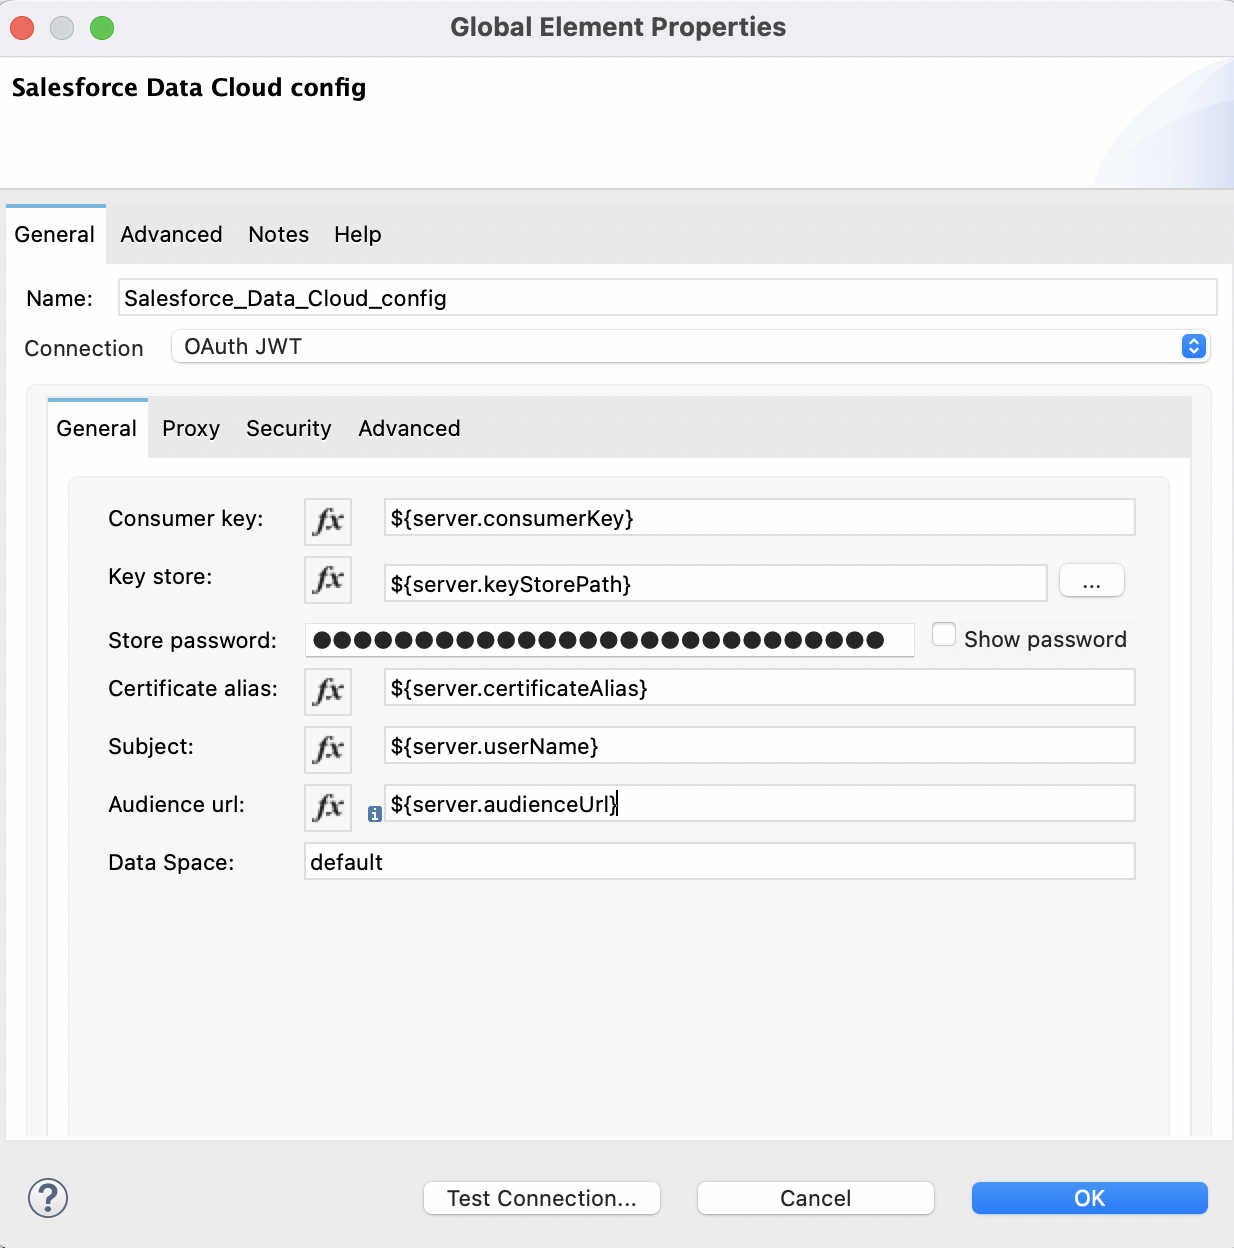This screenshot has width=1234, height=1248.
Task: Dismiss the dialog with Cancel
Action: coord(814,1197)
